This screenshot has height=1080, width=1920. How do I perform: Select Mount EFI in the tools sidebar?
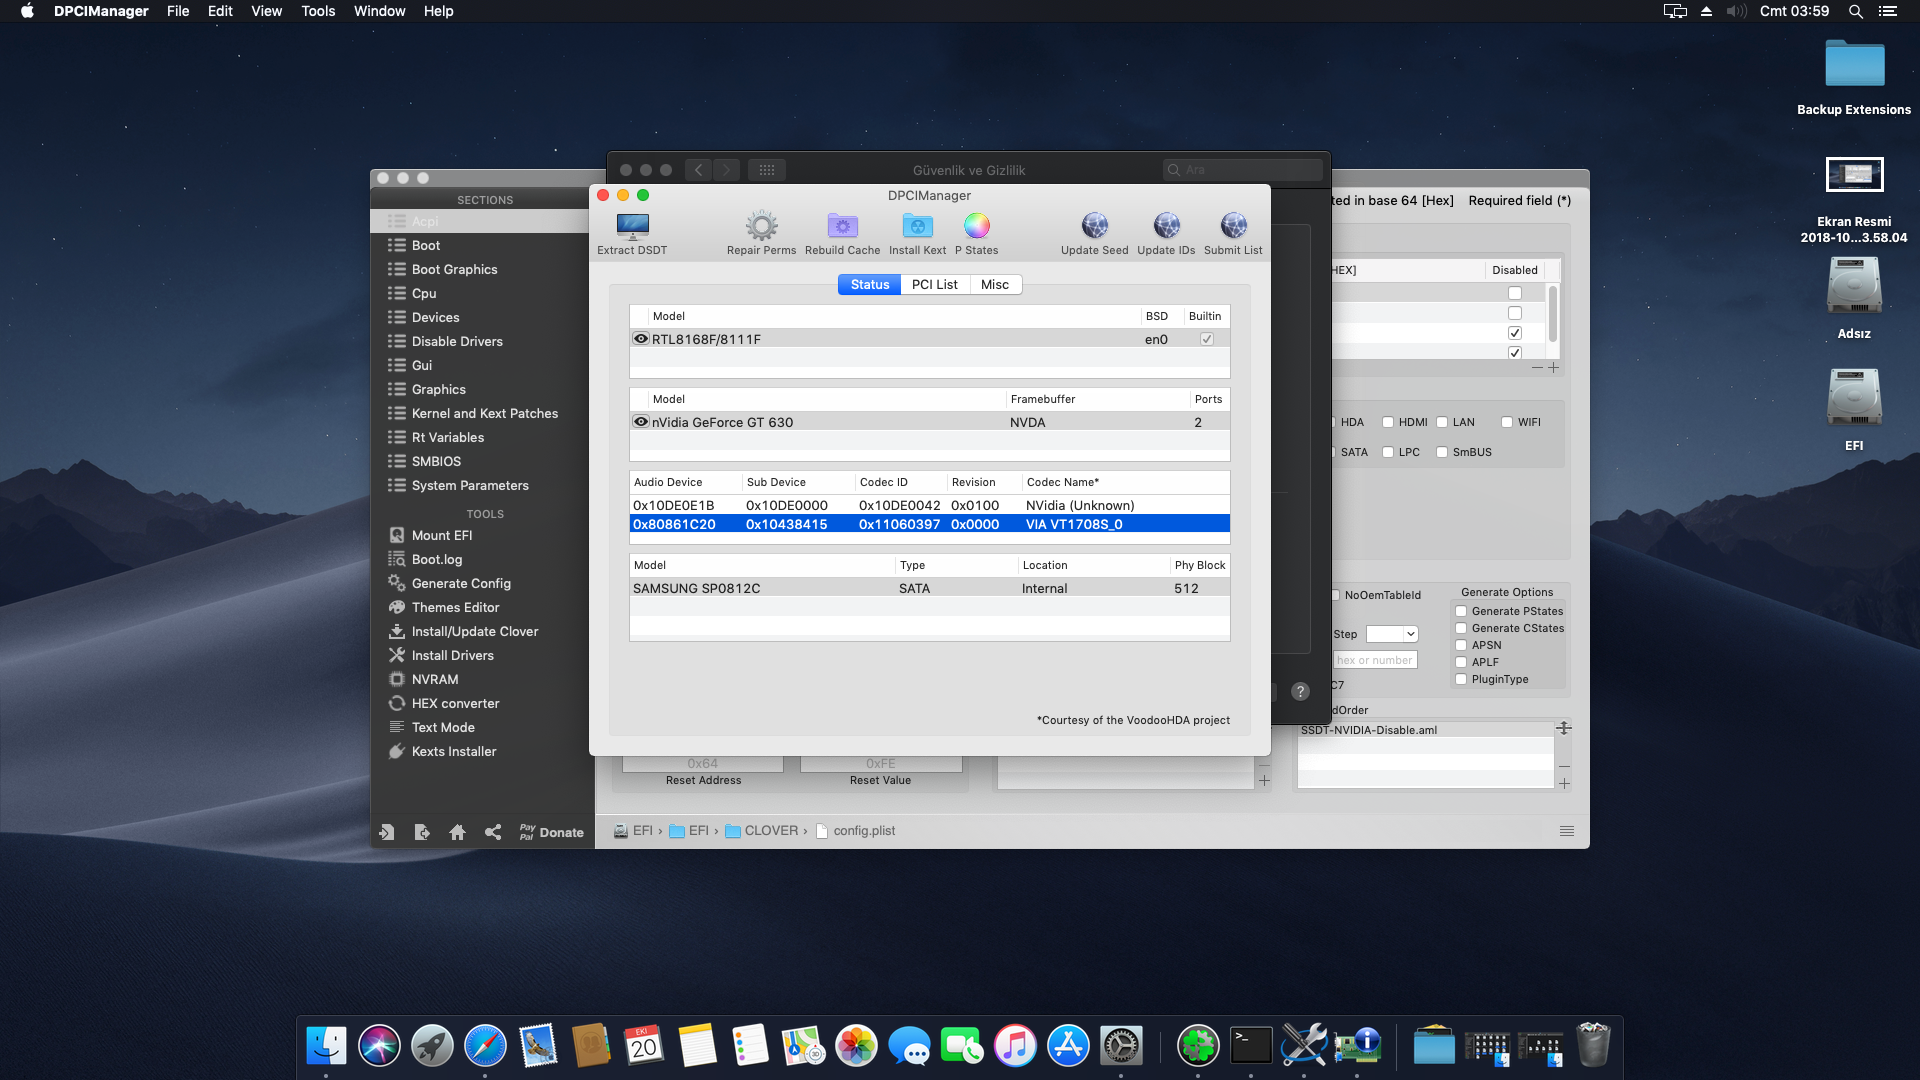[x=441, y=536]
